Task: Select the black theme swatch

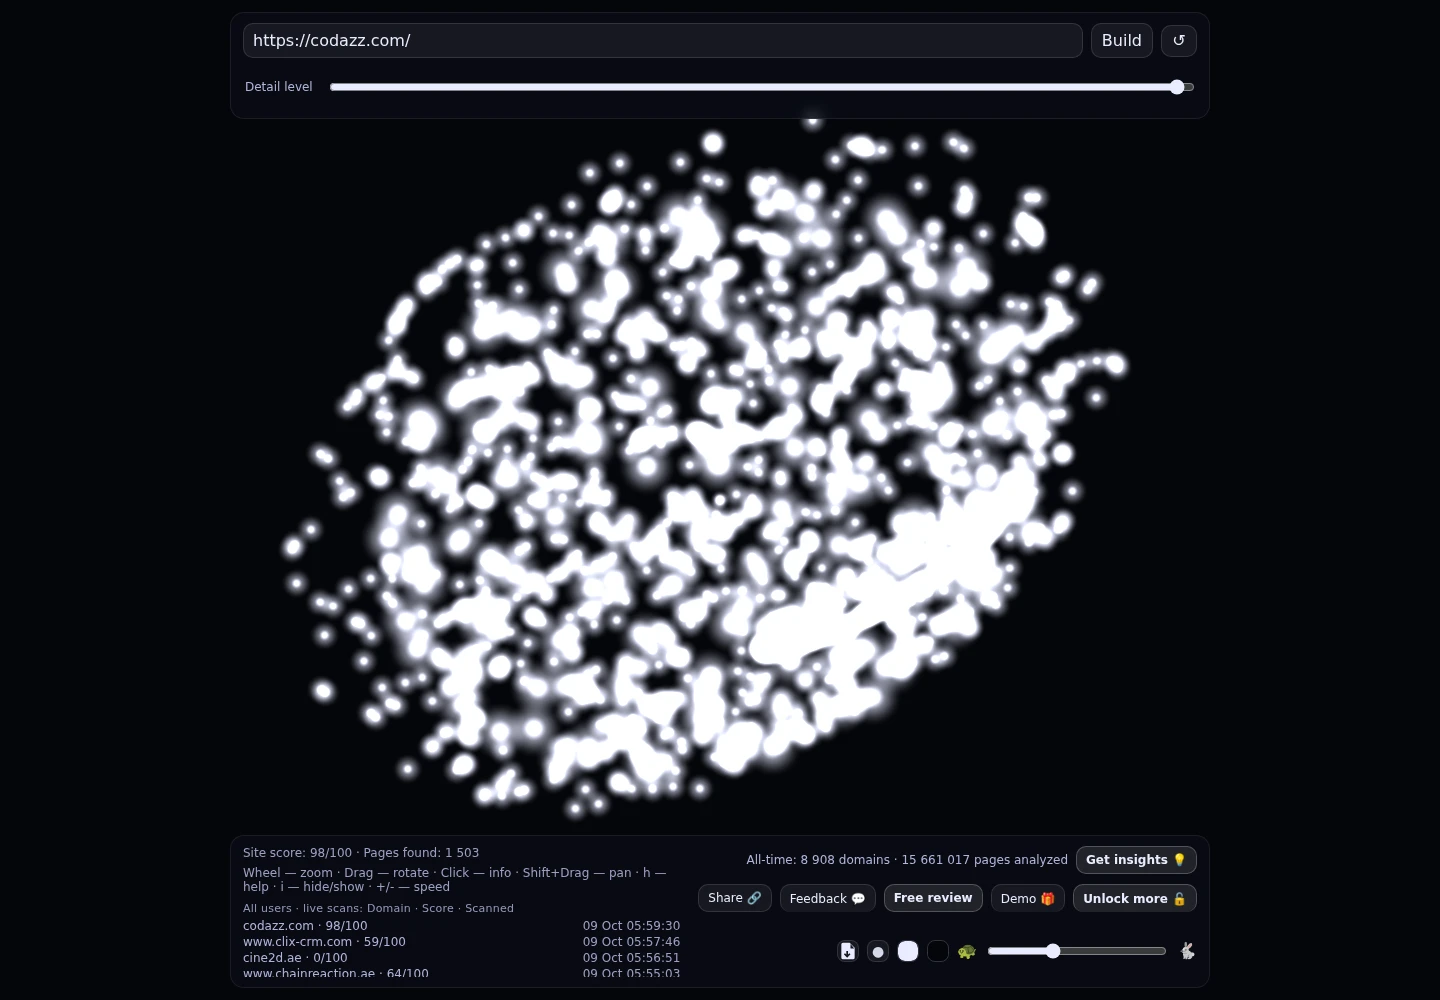Action: point(938,951)
